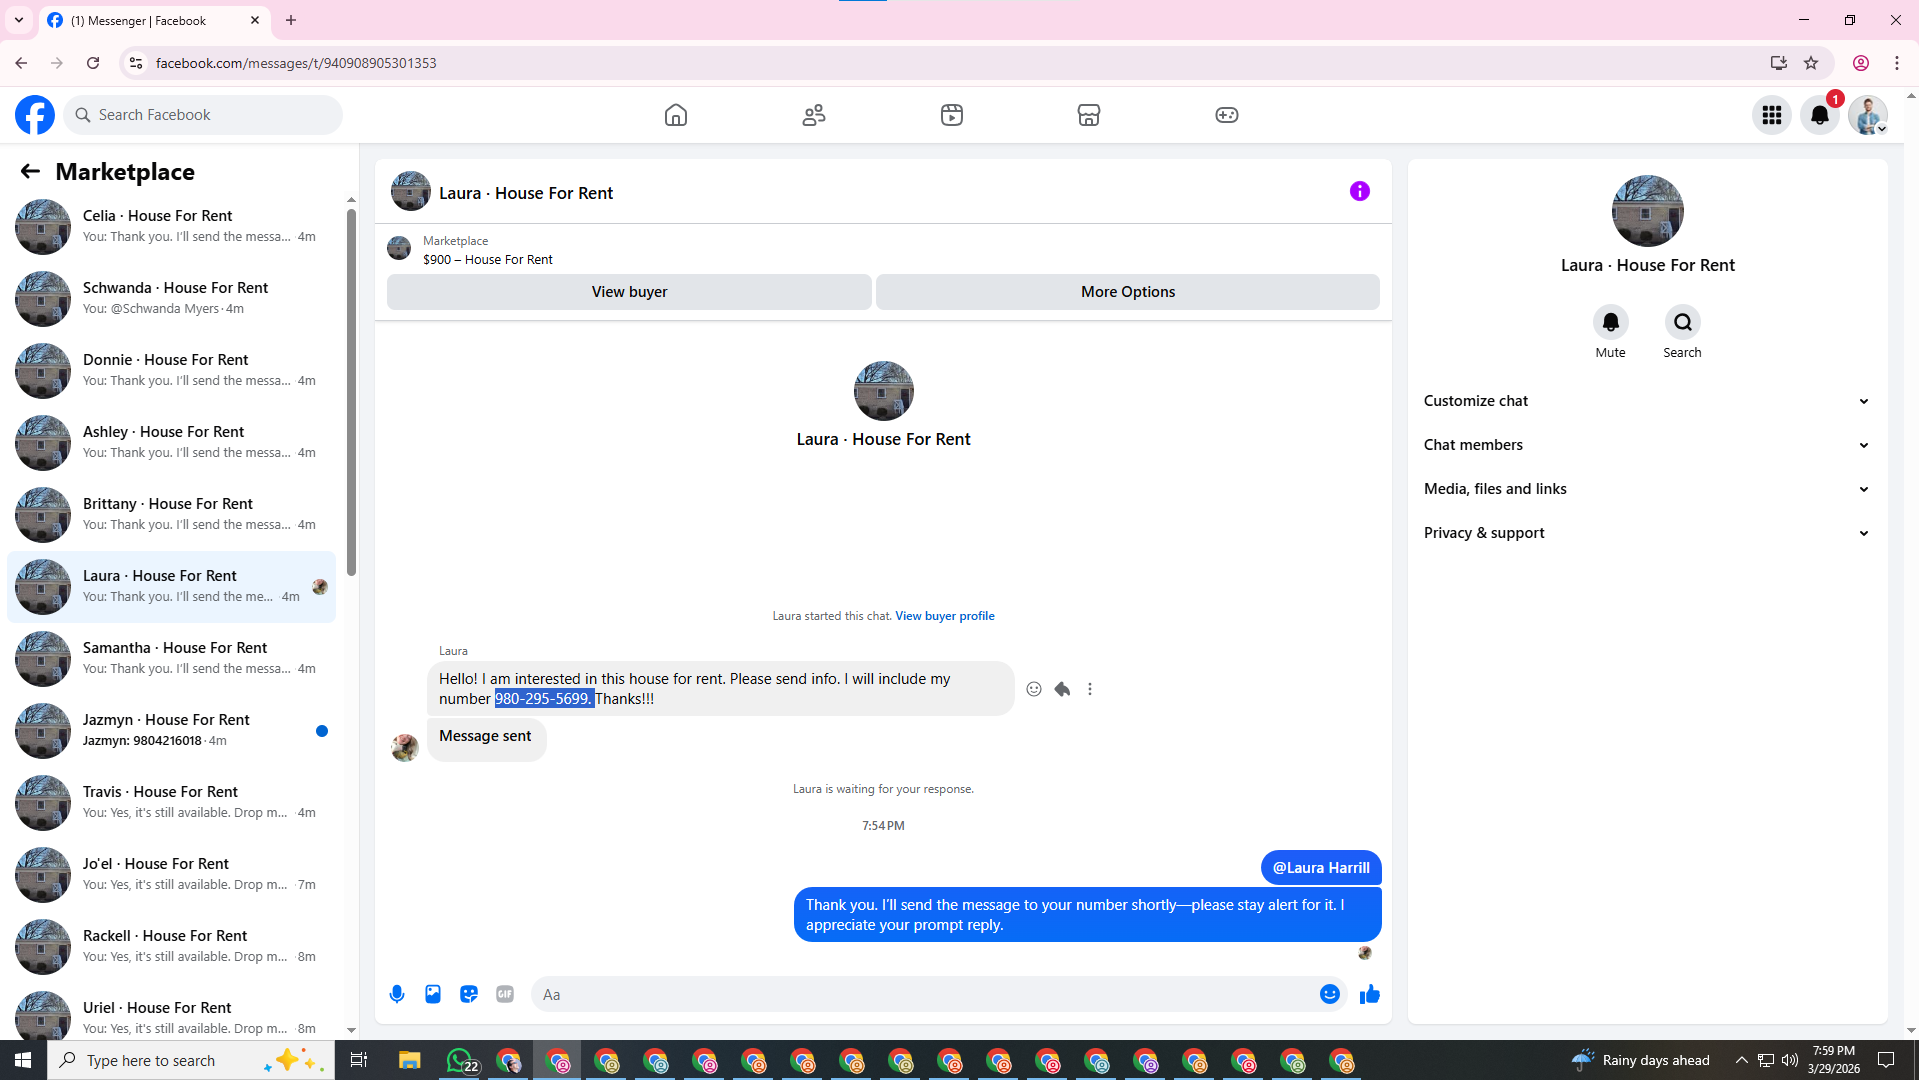Open conversation information icon
Image resolution: width=1919 pixels, height=1080 pixels.
[1360, 191]
